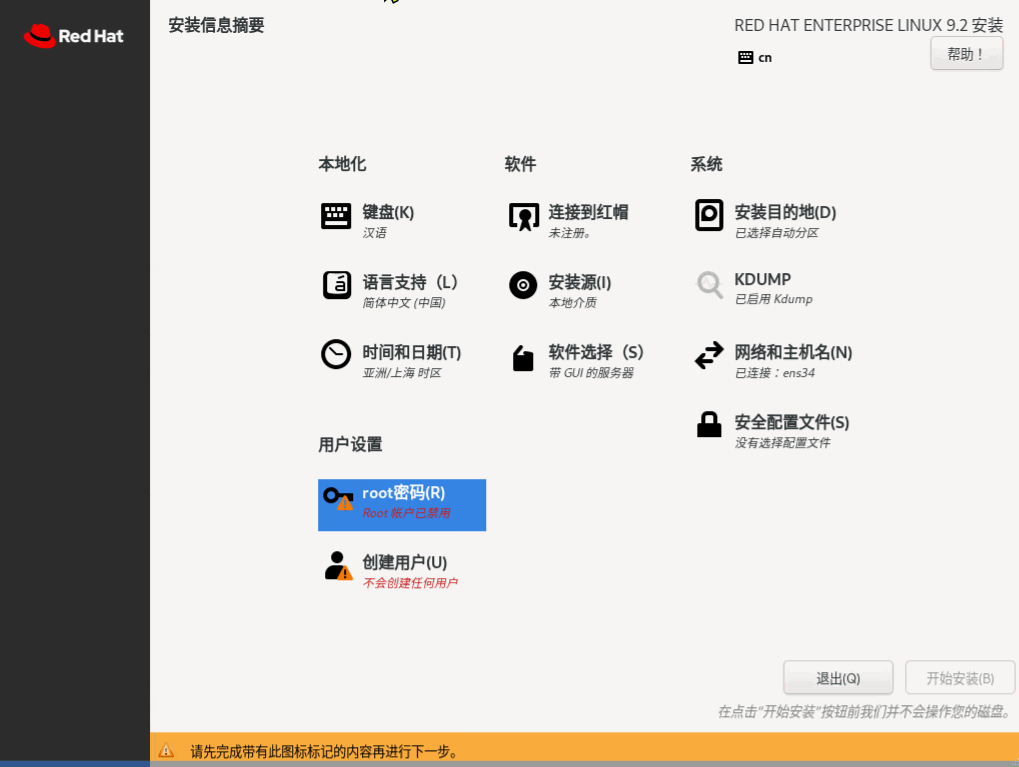Click the 连接到红帽 certificate icon
The height and width of the screenshot is (767, 1019).
tap(523, 216)
